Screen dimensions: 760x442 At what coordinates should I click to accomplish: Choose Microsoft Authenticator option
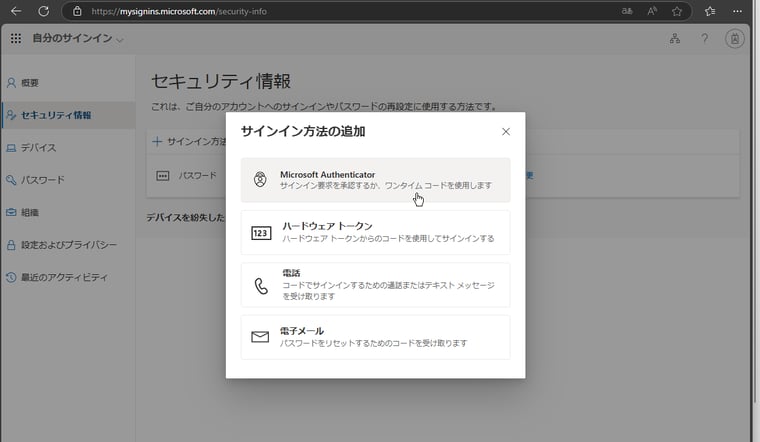pos(375,180)
